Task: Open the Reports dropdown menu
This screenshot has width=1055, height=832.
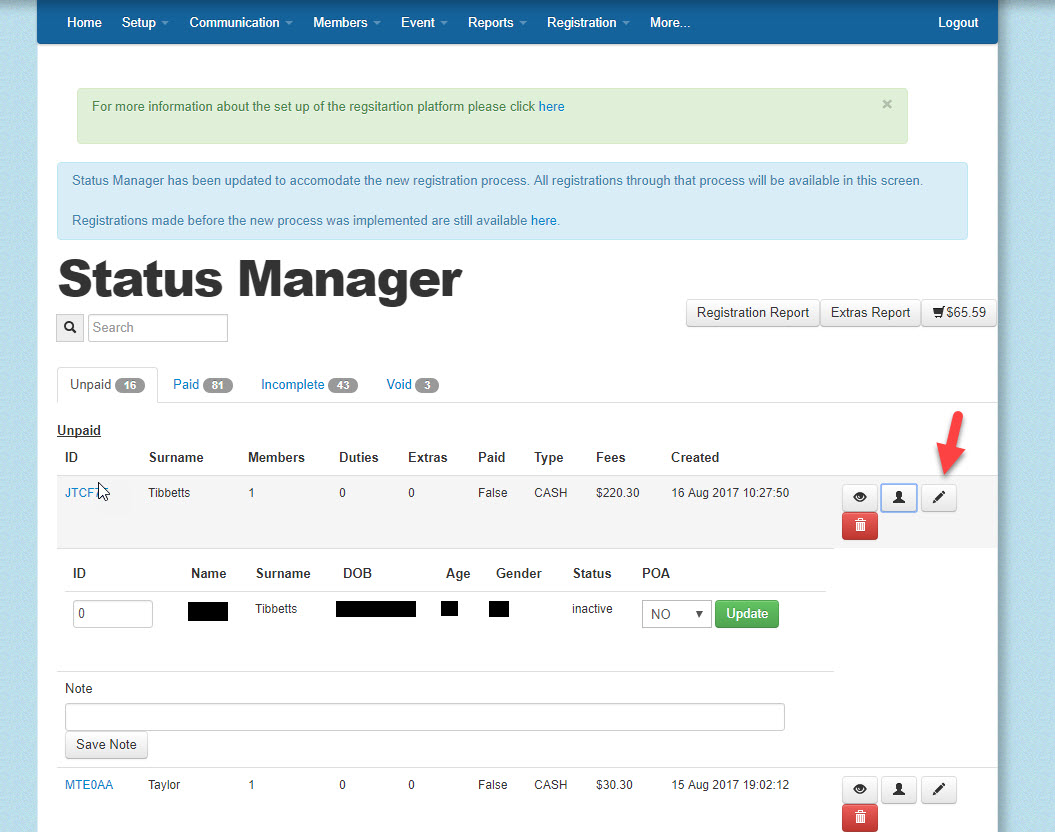Action: tap(497, 22)
